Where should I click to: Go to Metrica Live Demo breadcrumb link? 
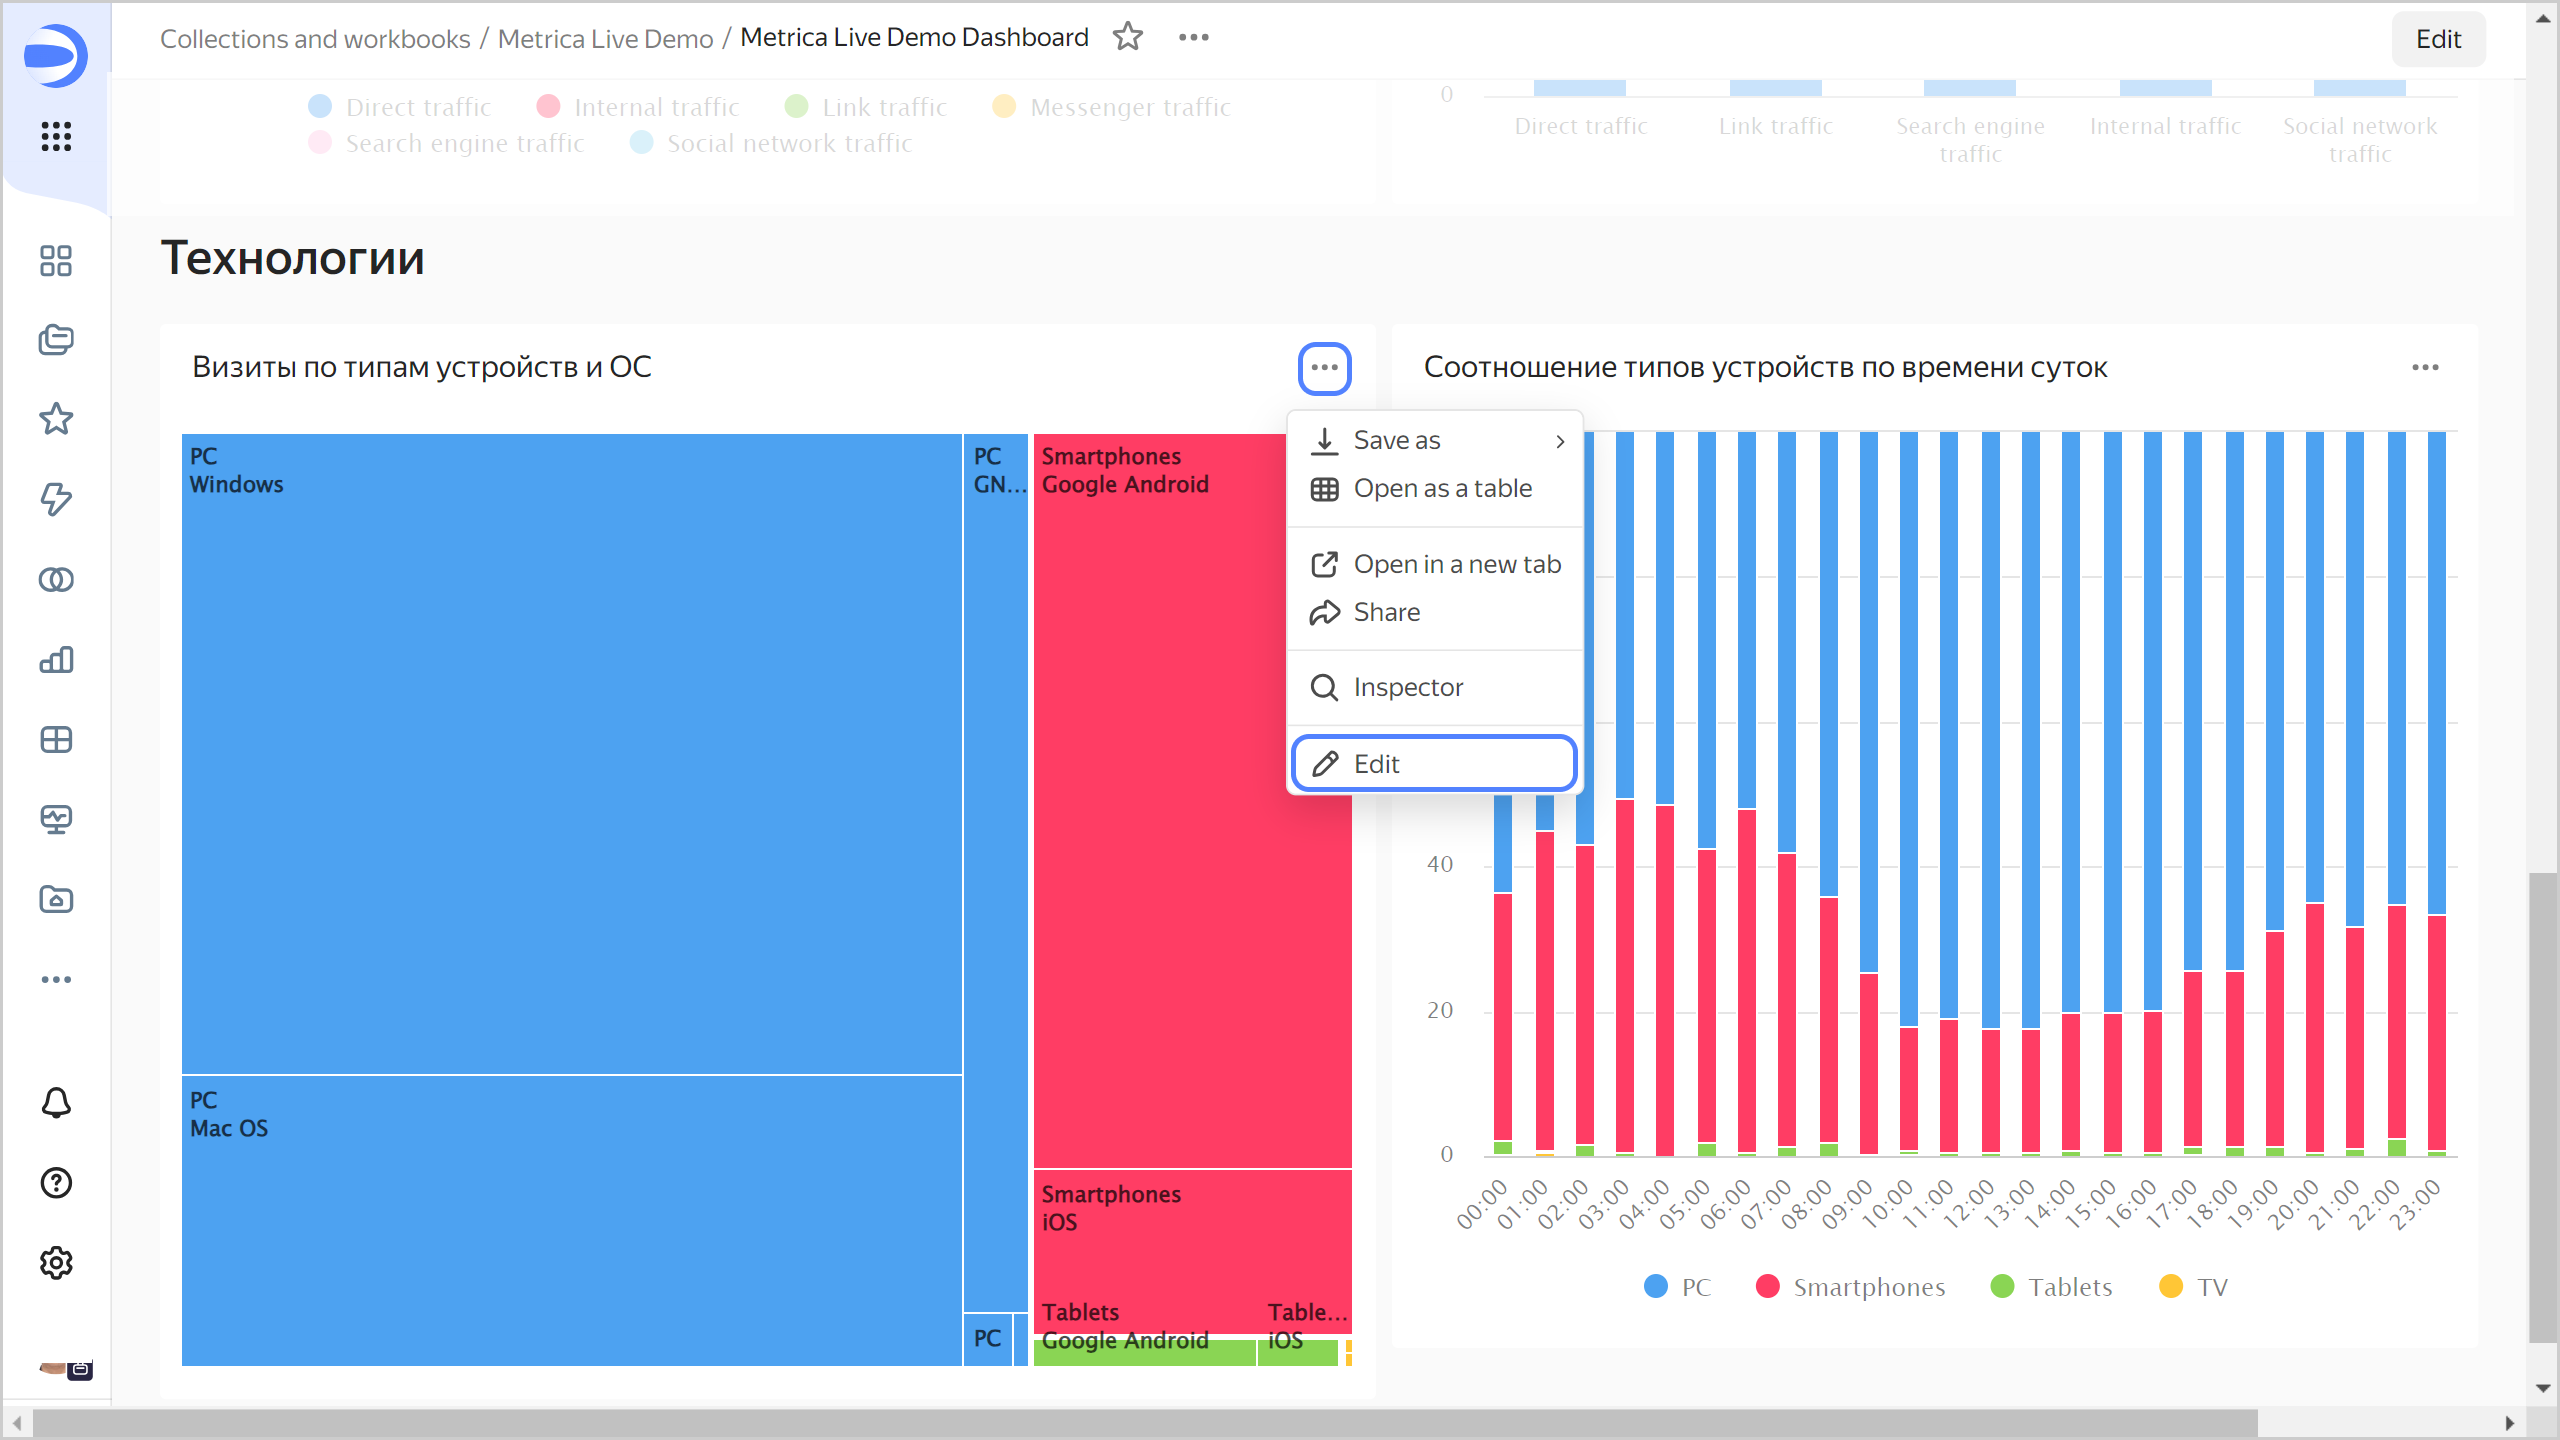coord(605,38)
